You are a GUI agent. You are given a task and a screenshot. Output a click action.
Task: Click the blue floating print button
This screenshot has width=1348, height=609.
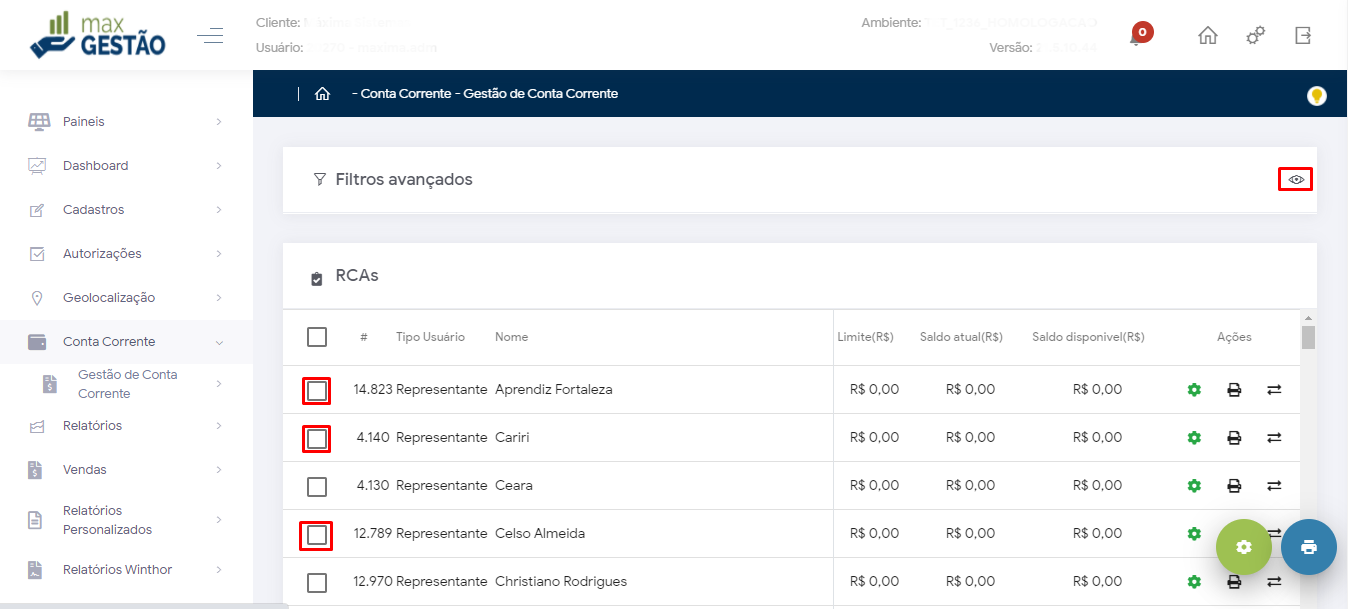point(1308,547)
